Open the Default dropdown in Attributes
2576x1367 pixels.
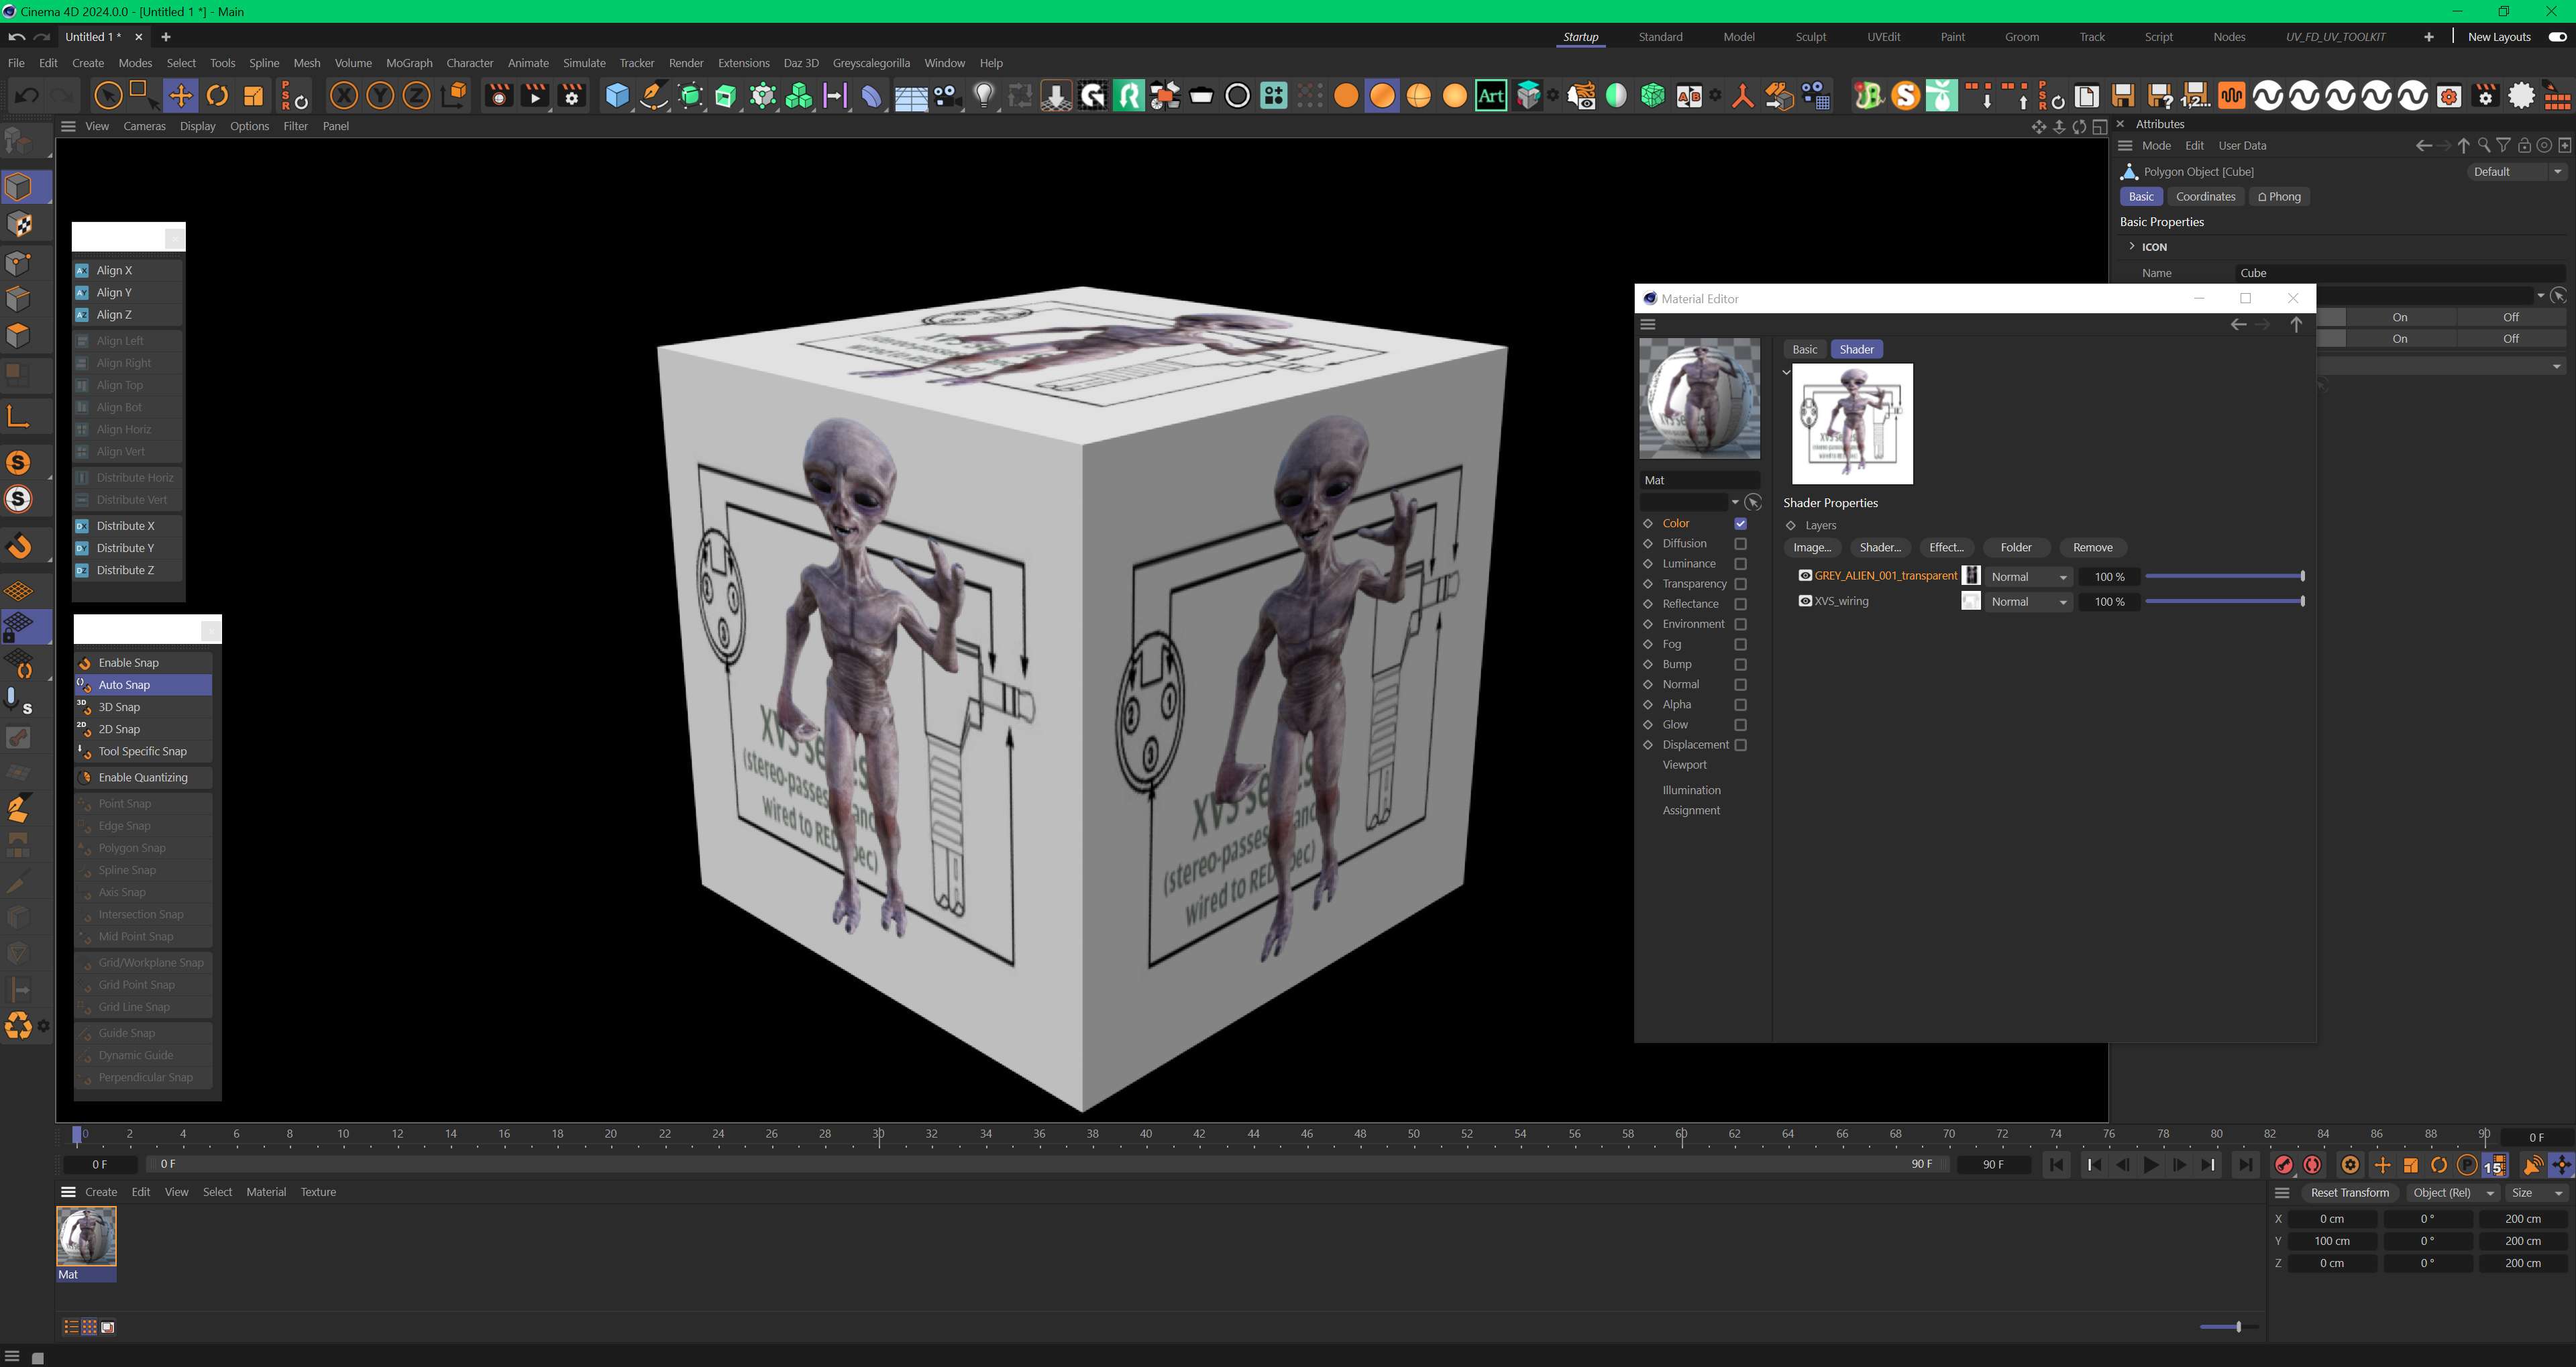[x=2517, y=172]
